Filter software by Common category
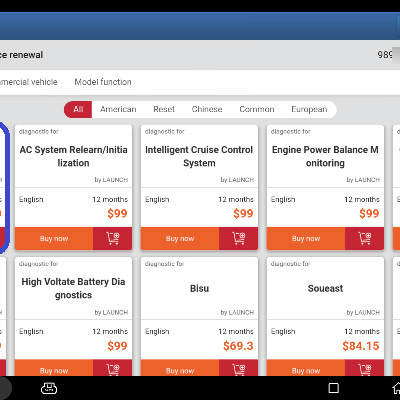Screen dimensions: 400x400 pyautogui.click(x=257, y=109)
